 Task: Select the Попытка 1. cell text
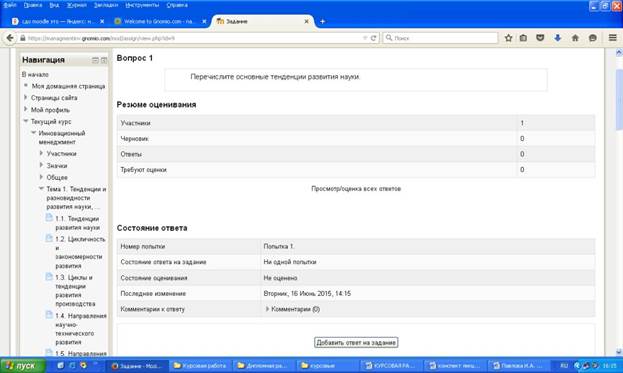pyautogui.click(x=279, y=246)
